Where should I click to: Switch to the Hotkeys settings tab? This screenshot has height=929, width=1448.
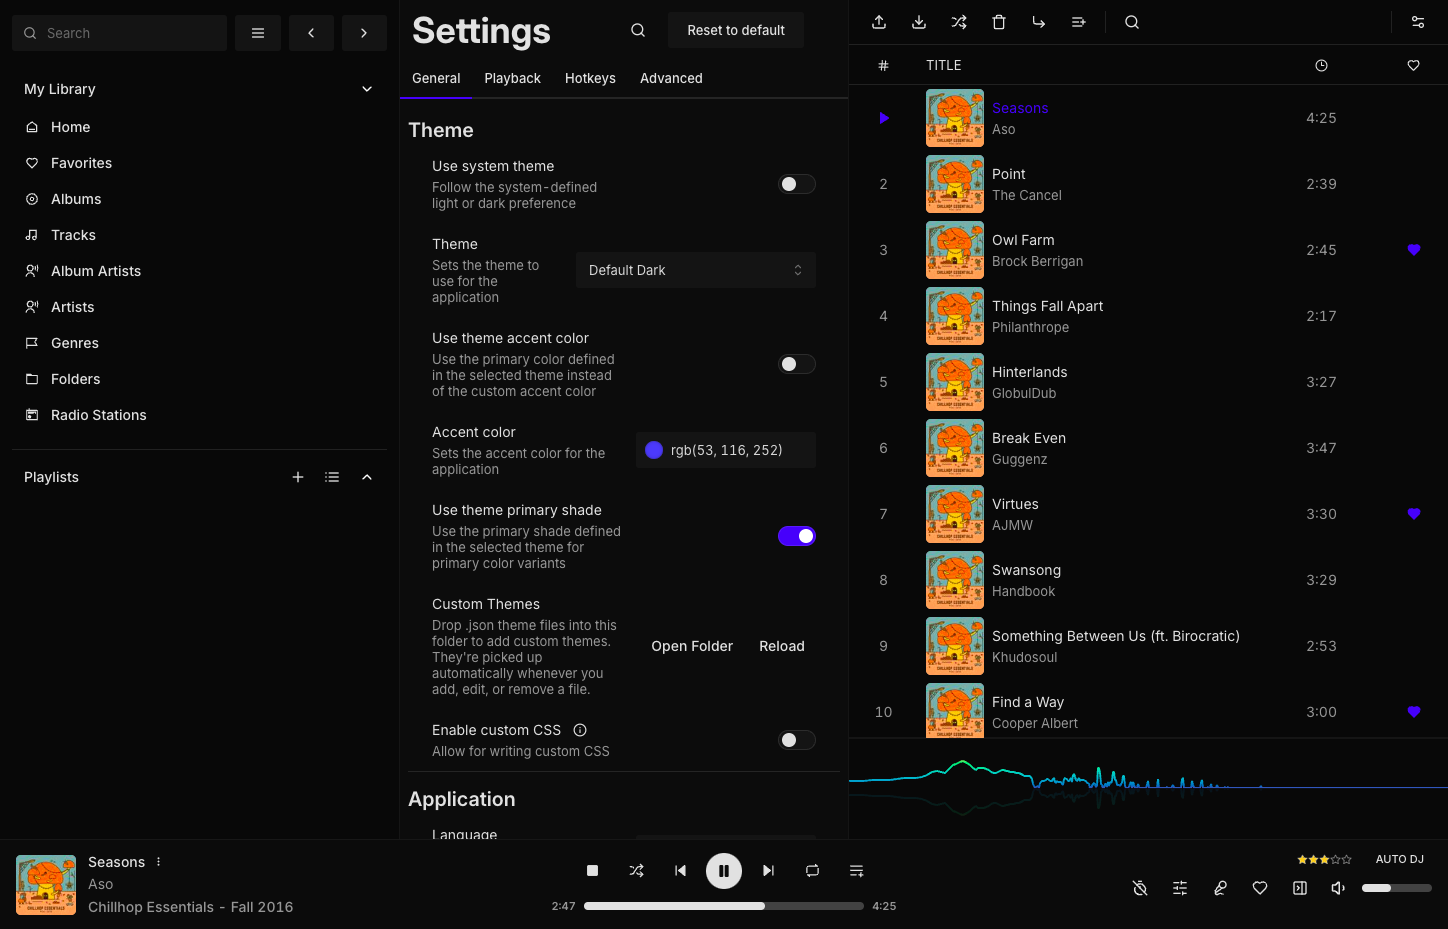coord(590,78)
